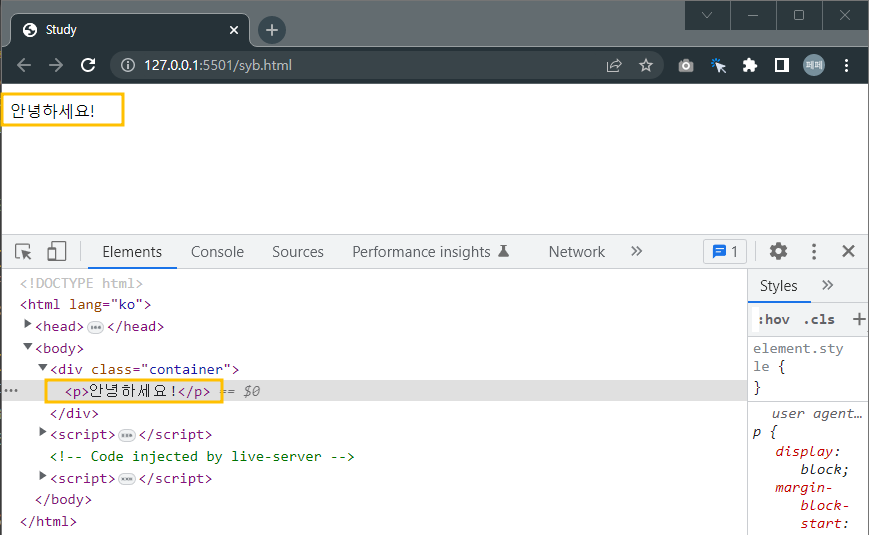Open DevTools customize three-dot menu
869x535 pixels.
coord(814,252)
